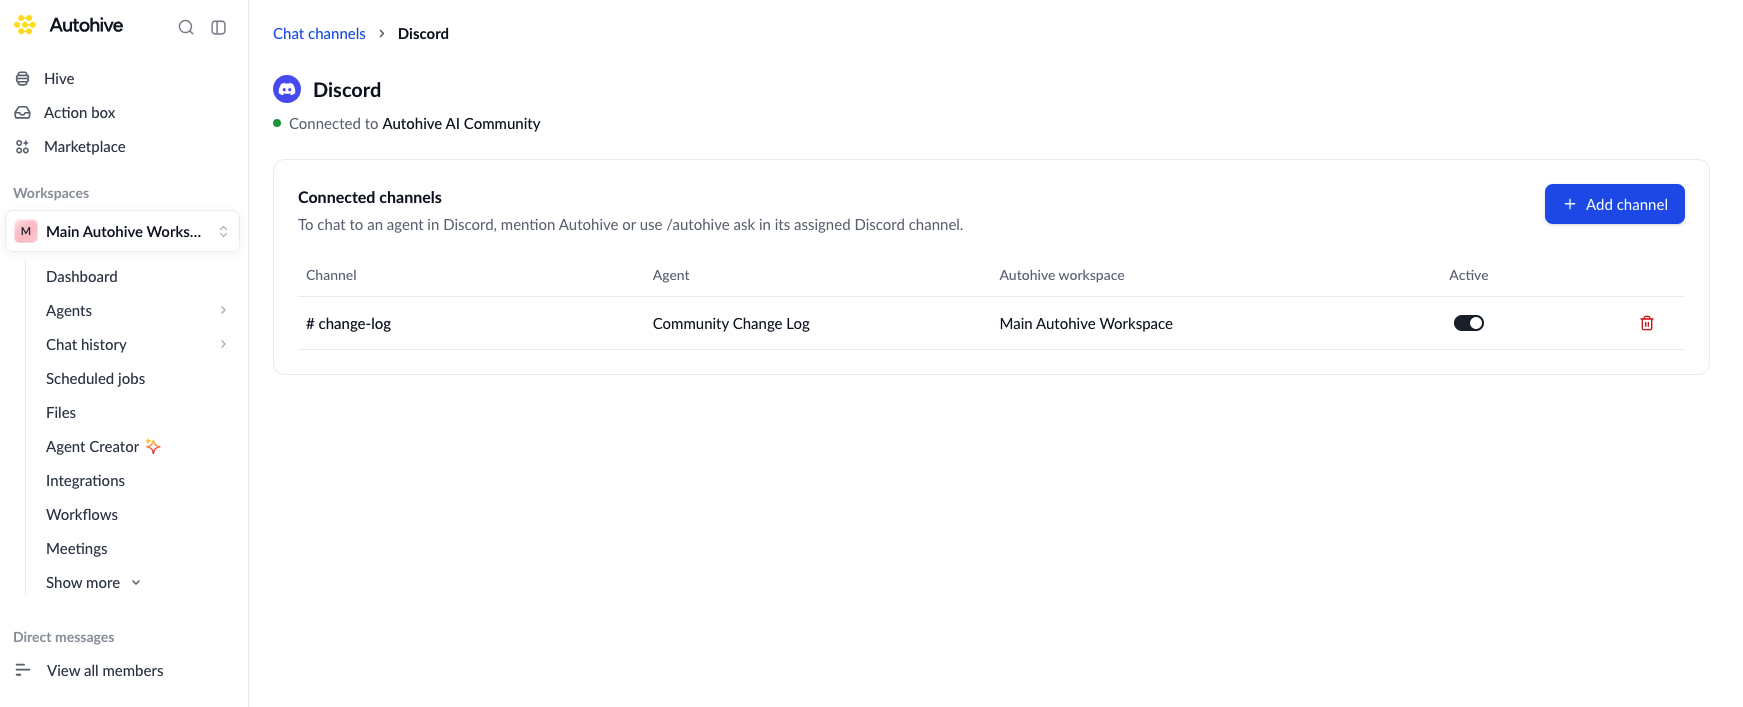Click the Connected channels heading
Viewport: 1743px width, 707px height.
(370, 198)
